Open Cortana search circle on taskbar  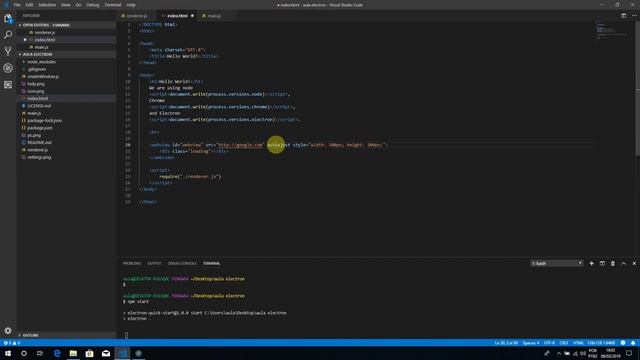click(24, 353)
